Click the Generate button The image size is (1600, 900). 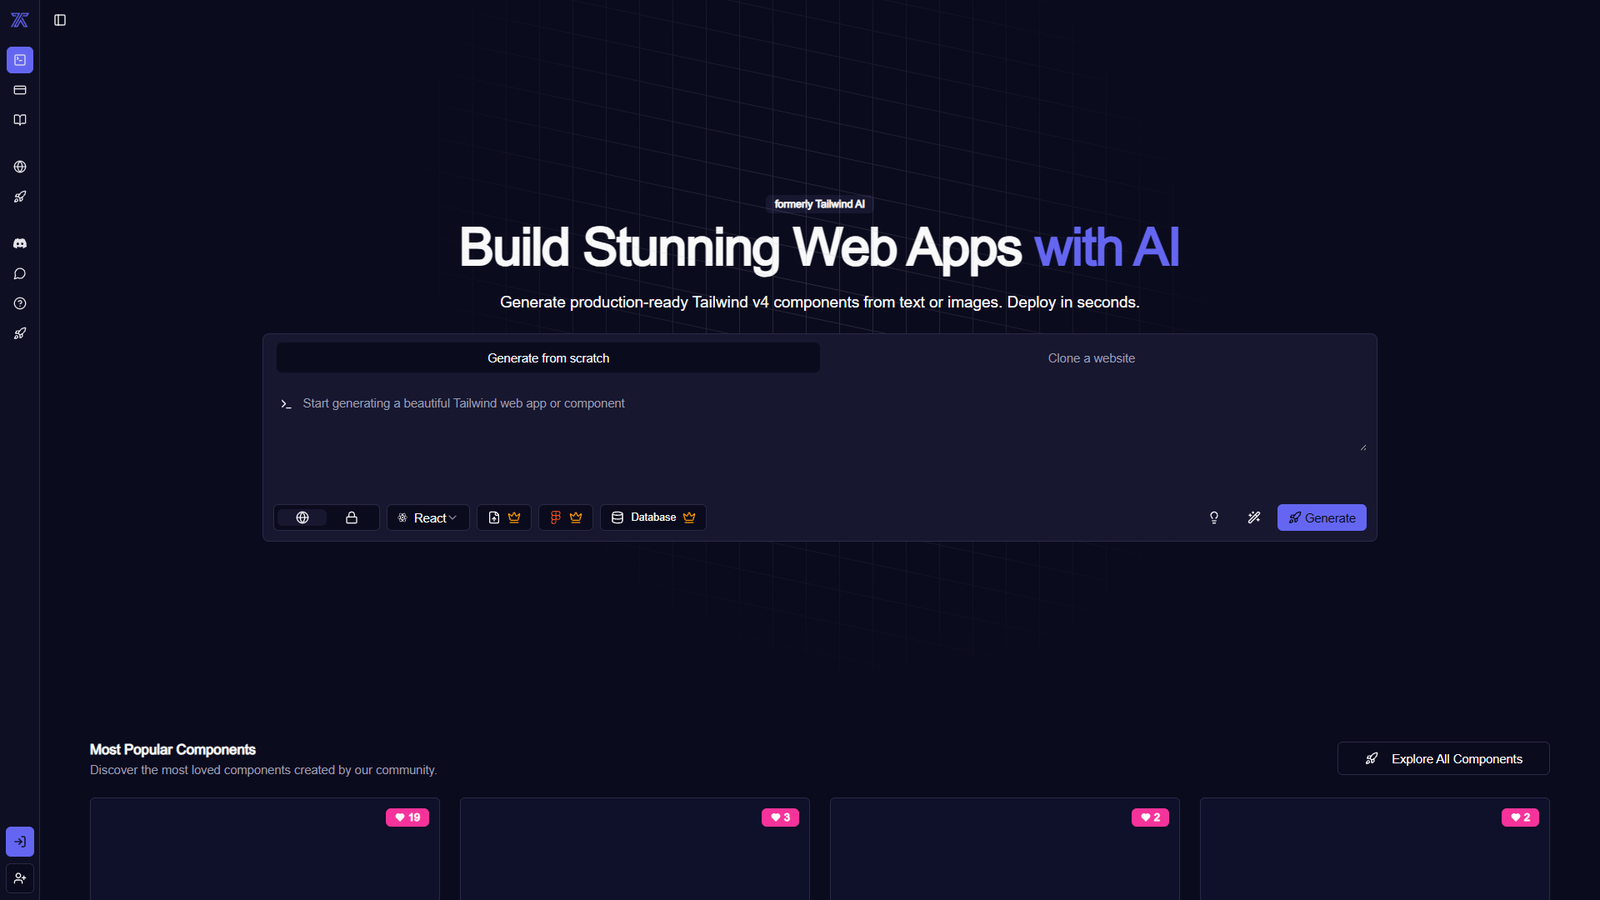pyautogui.click(x=1322, y=518)
